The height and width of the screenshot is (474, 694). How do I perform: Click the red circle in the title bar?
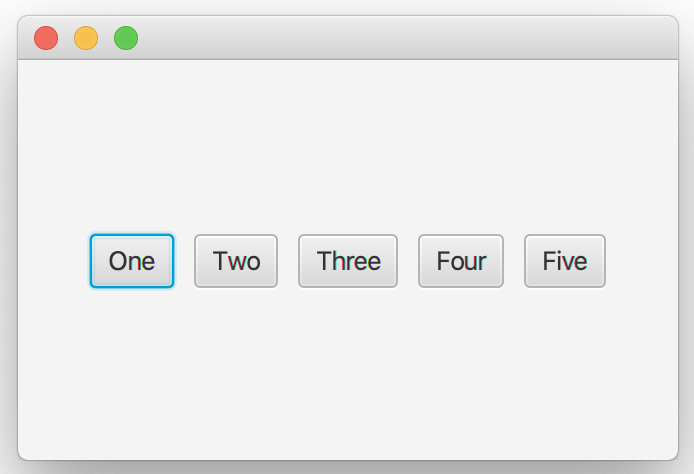tap(46, 38)
